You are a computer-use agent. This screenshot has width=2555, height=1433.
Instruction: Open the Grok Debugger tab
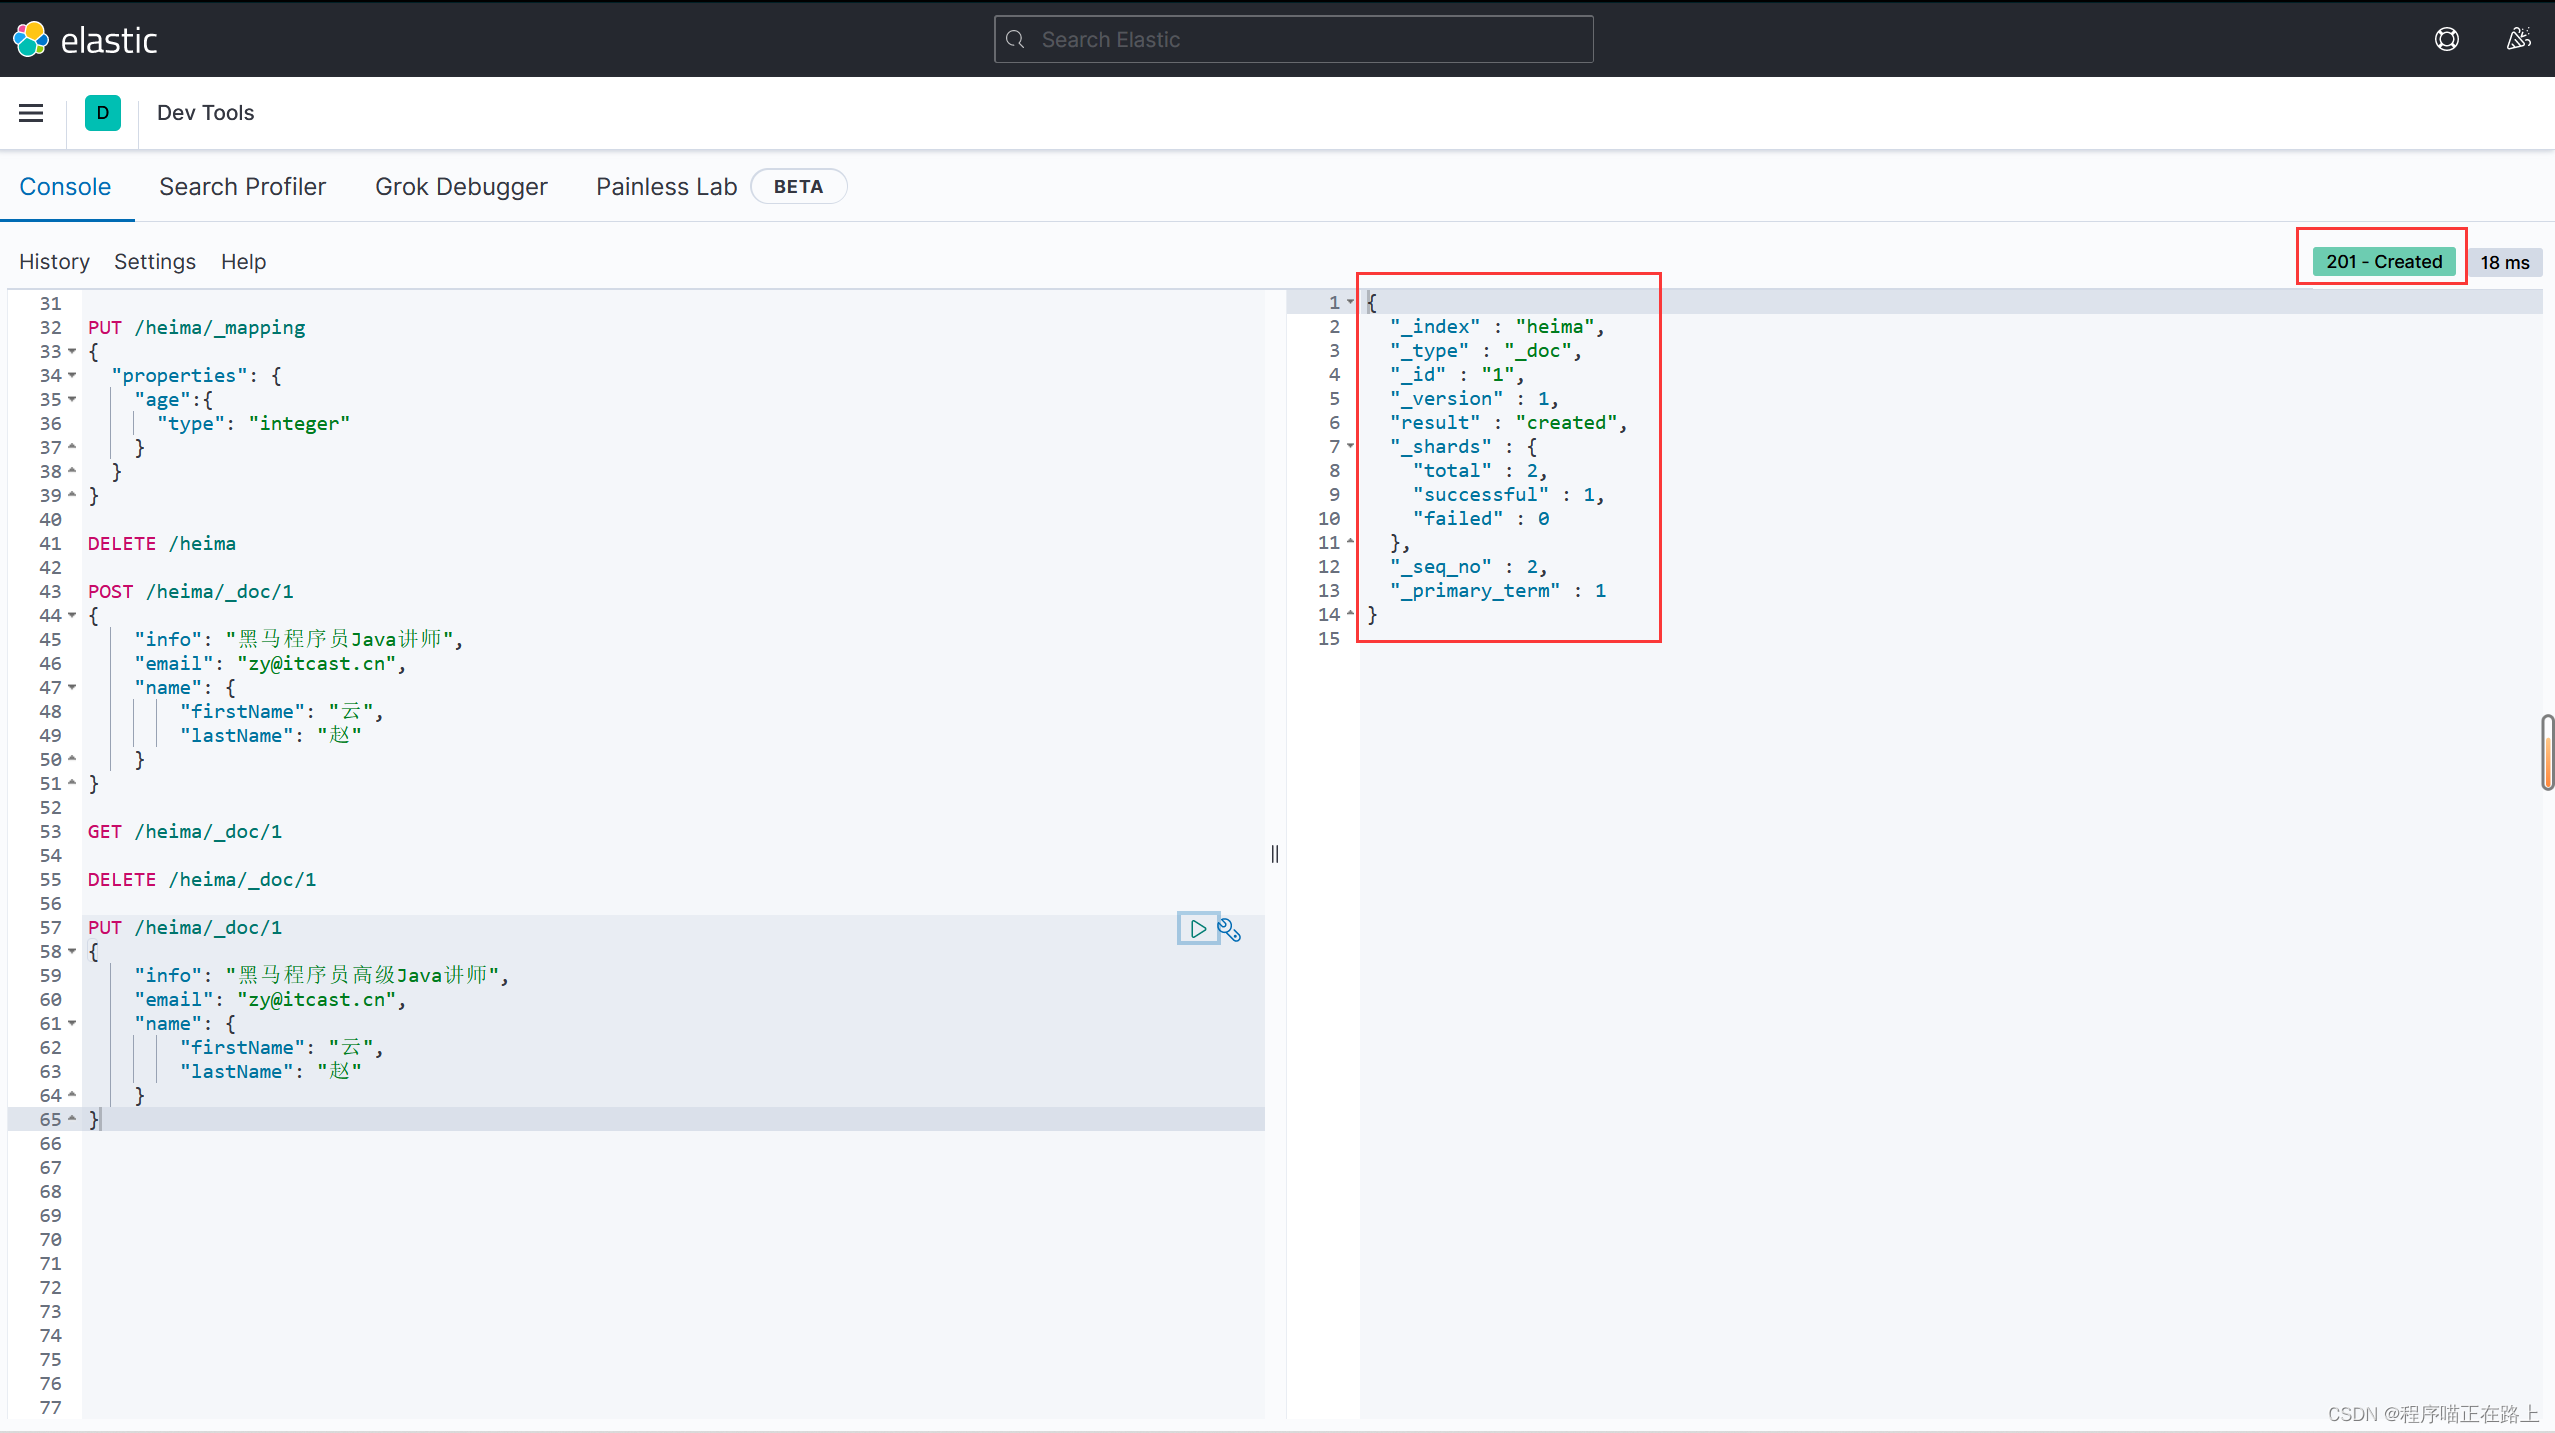461,187
